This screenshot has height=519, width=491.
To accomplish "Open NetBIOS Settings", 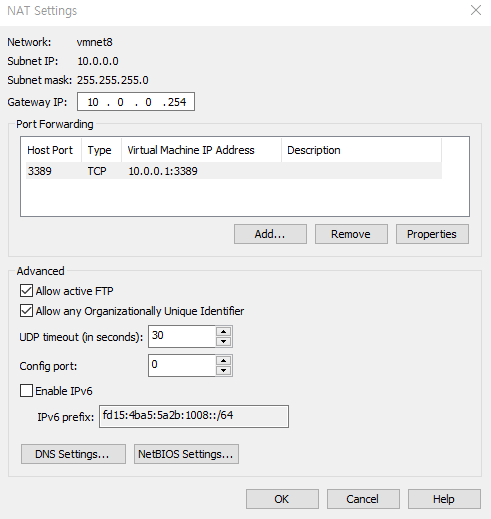I will pos(186,454).
